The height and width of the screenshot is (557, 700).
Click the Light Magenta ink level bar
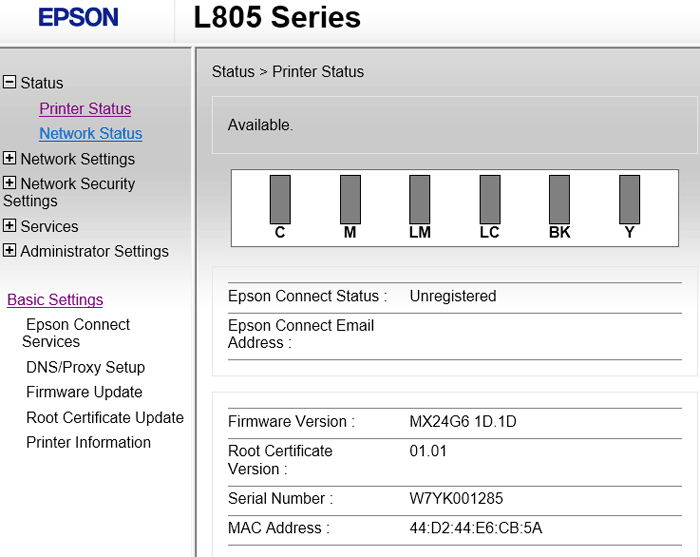pos(420,199)
